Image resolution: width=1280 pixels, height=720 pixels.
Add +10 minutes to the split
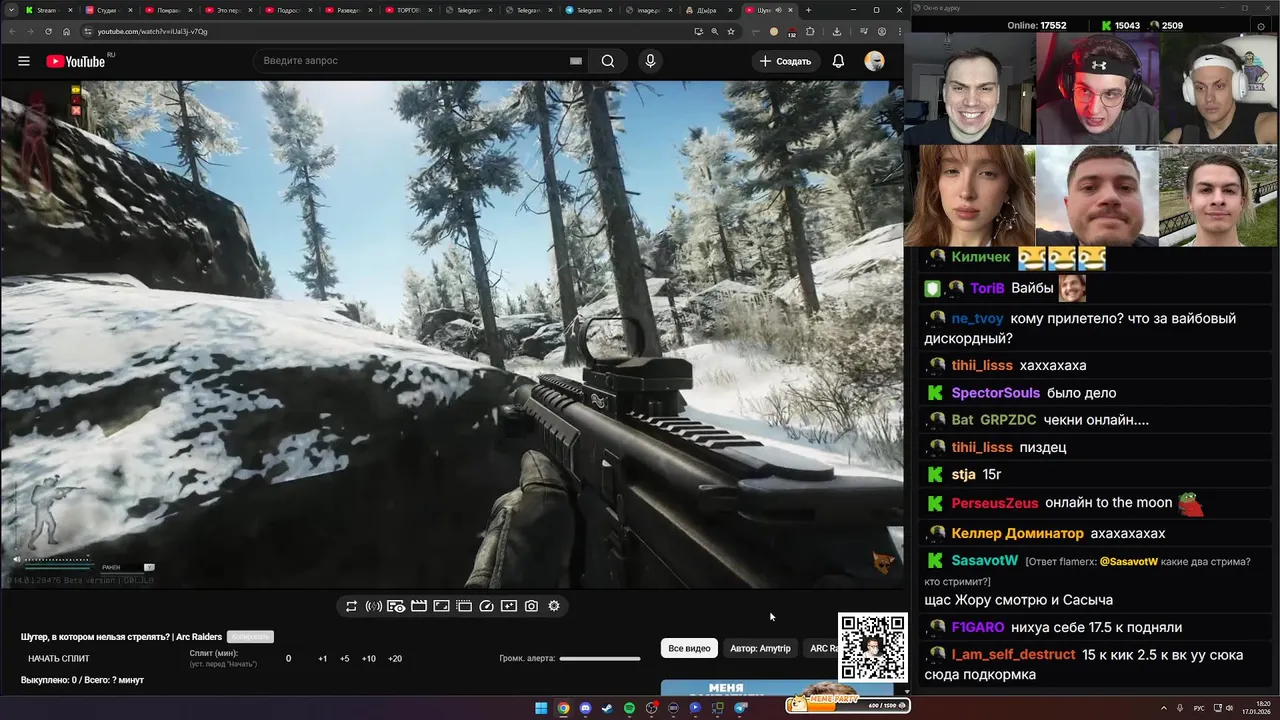369,659
